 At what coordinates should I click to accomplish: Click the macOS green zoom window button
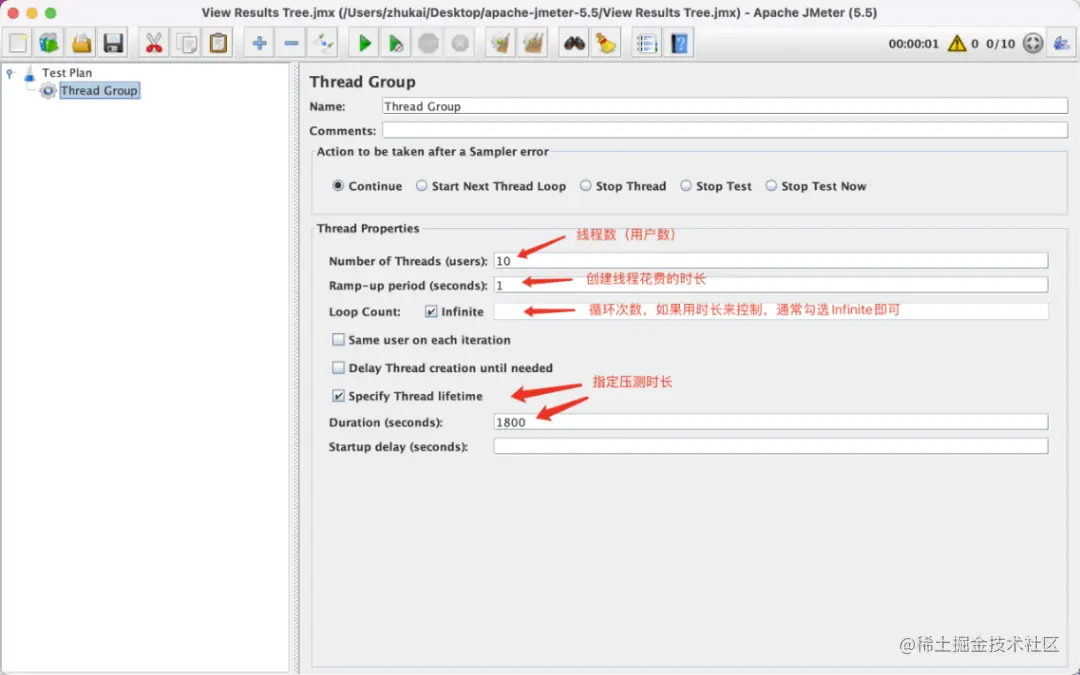tap(50, 13)
